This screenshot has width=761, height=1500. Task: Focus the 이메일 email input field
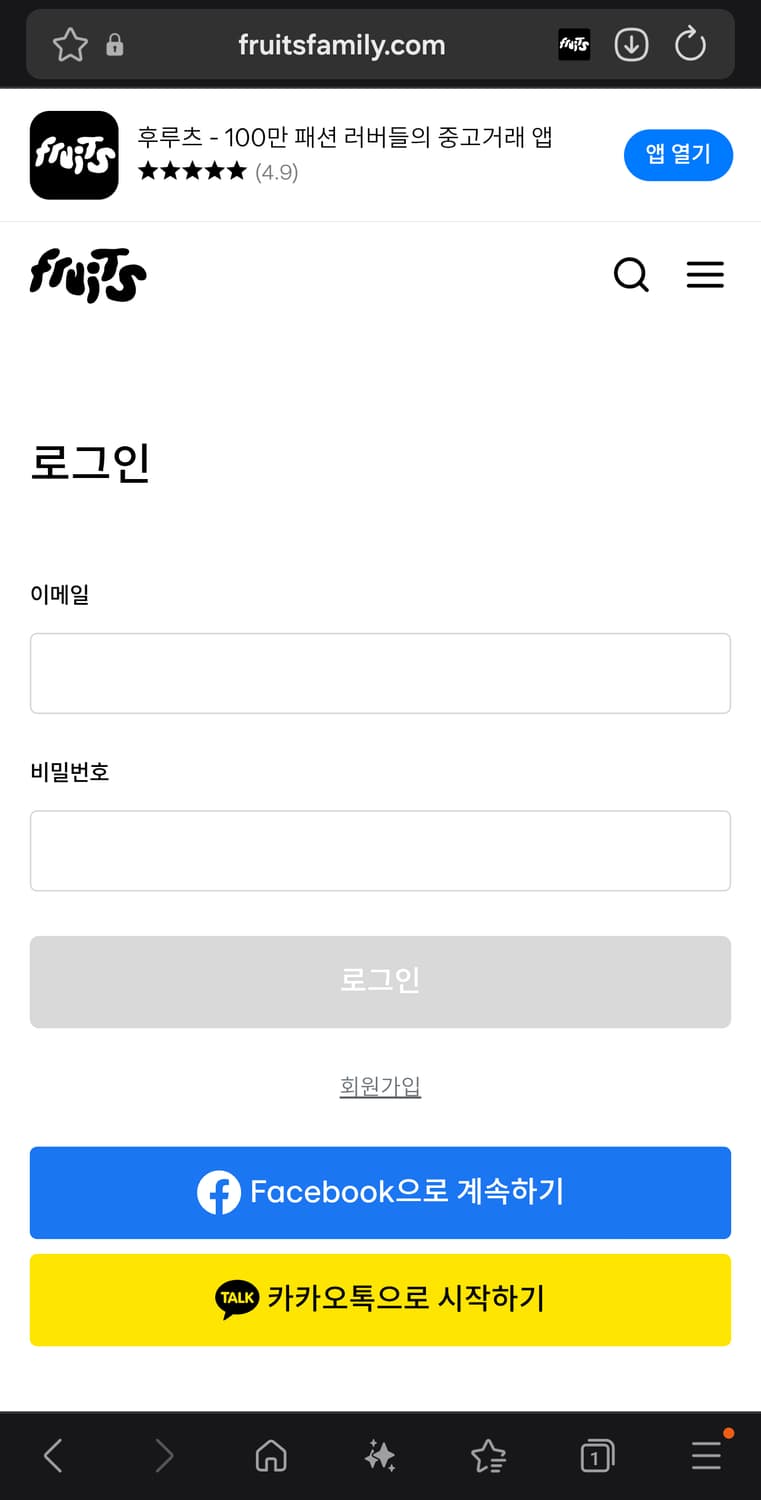[x=380, y=672]
